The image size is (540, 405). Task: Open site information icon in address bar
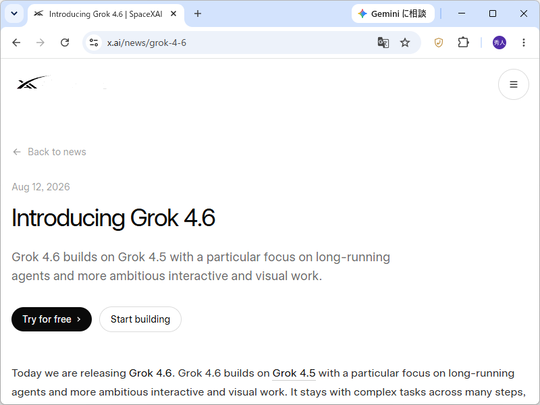tap(94, 43)
